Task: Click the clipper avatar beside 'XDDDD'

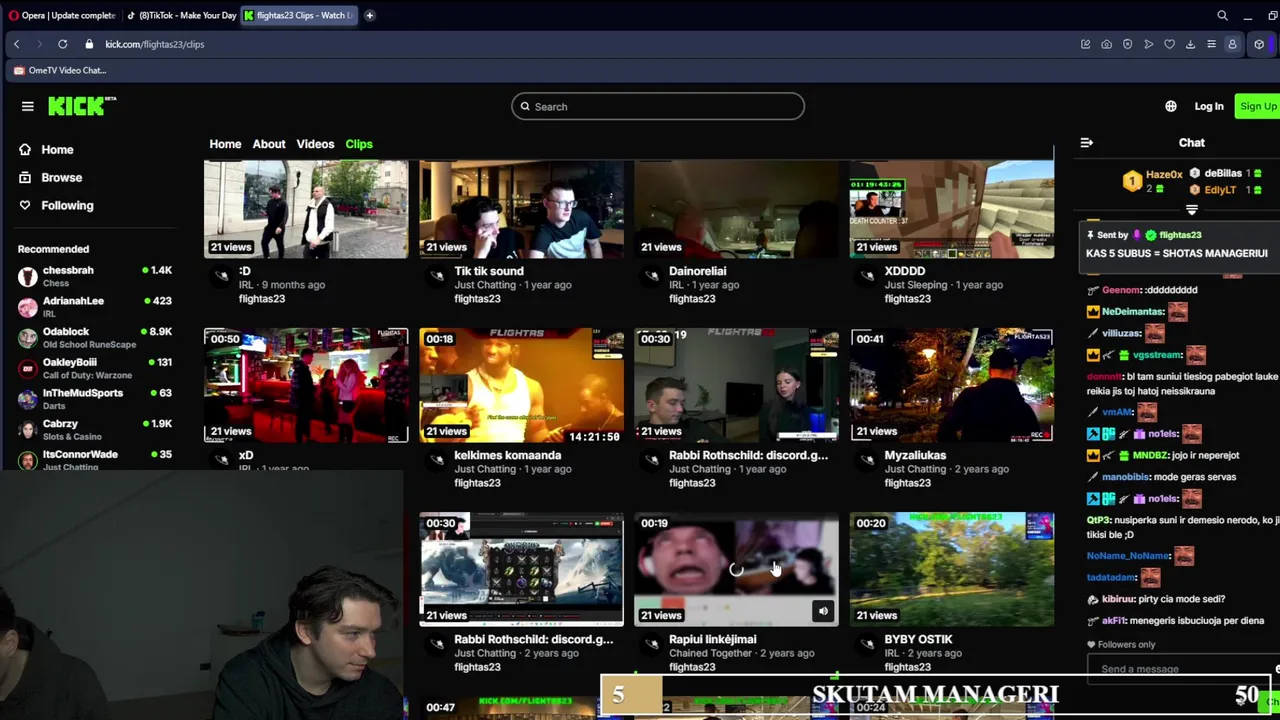Action: [x=867, y=275]
